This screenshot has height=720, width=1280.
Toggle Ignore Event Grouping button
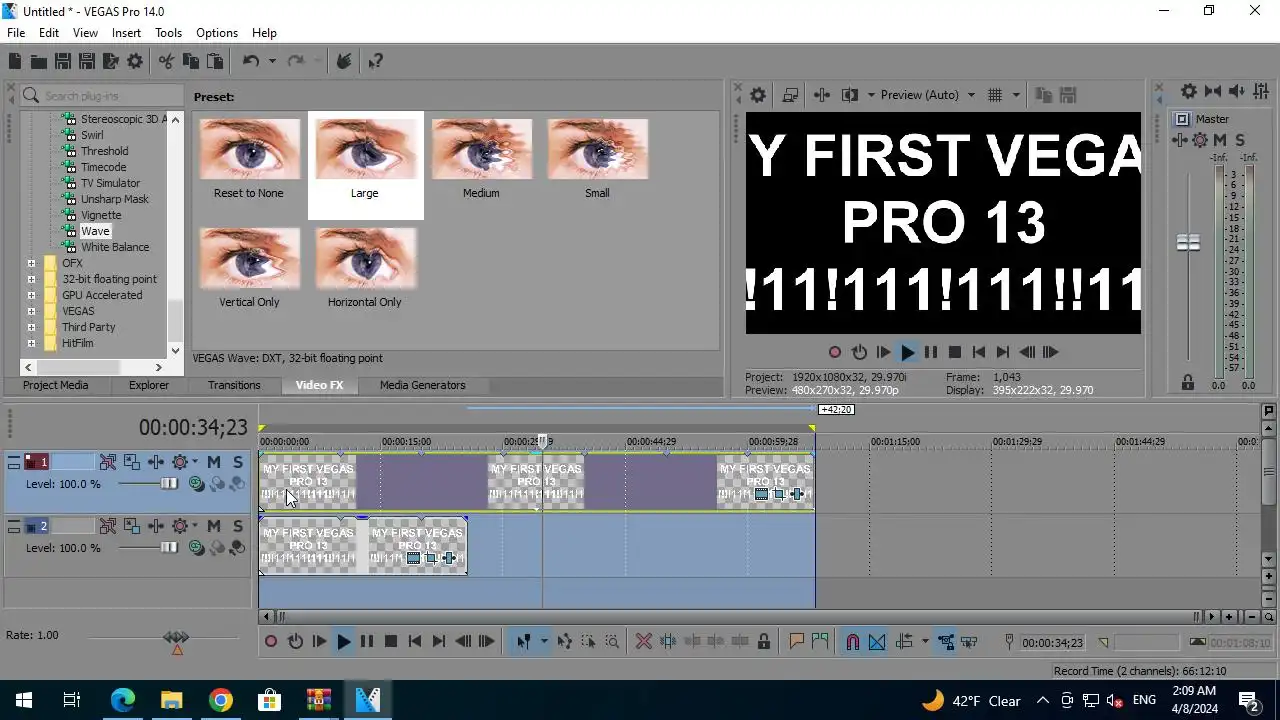[x=969, y=642]
